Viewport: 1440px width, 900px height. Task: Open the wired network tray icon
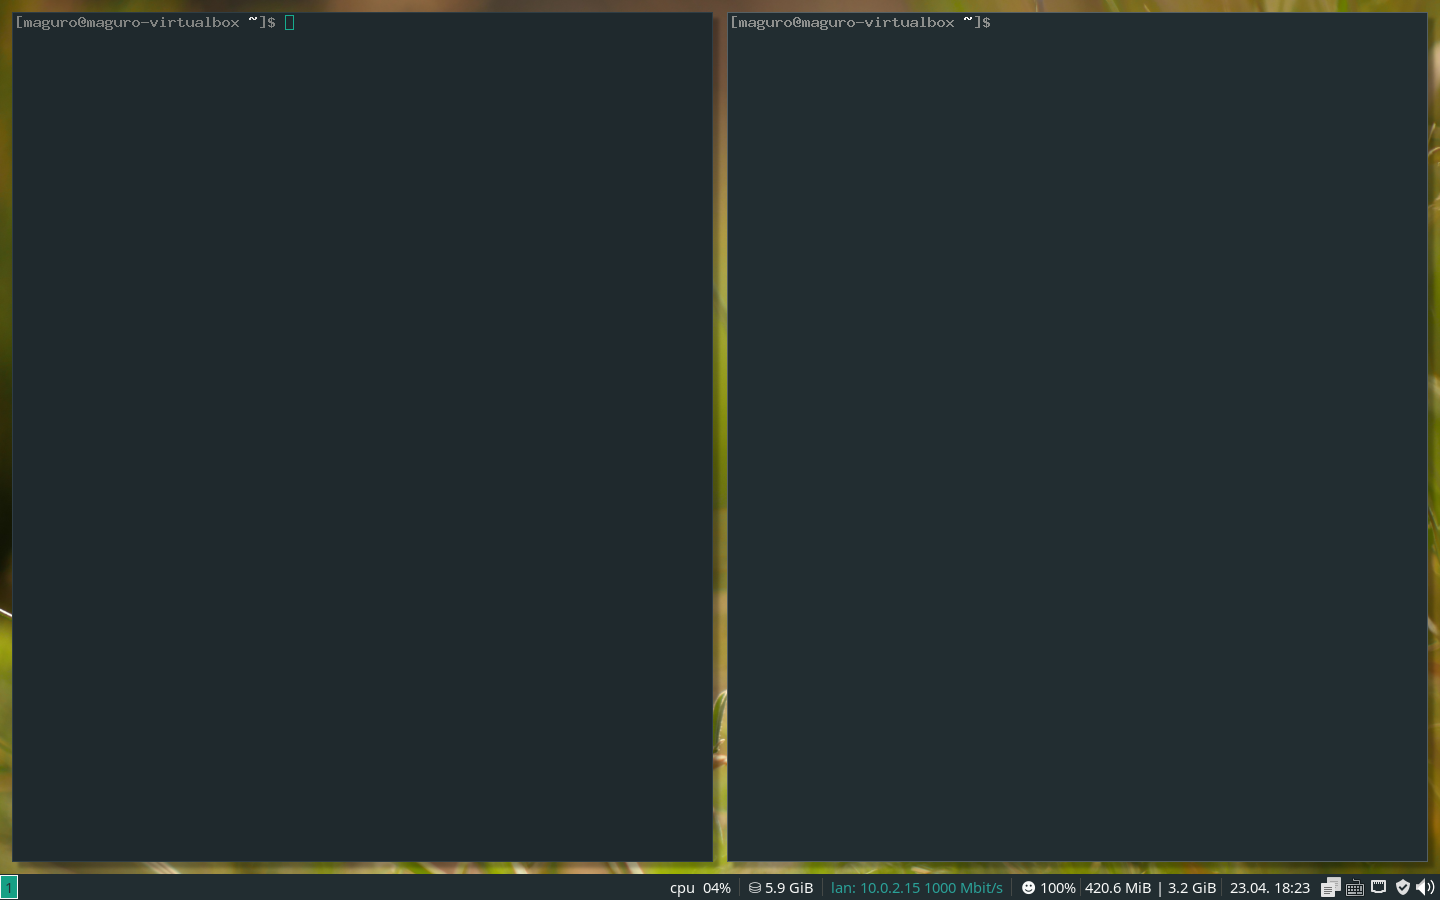(x=1379, y=887)
